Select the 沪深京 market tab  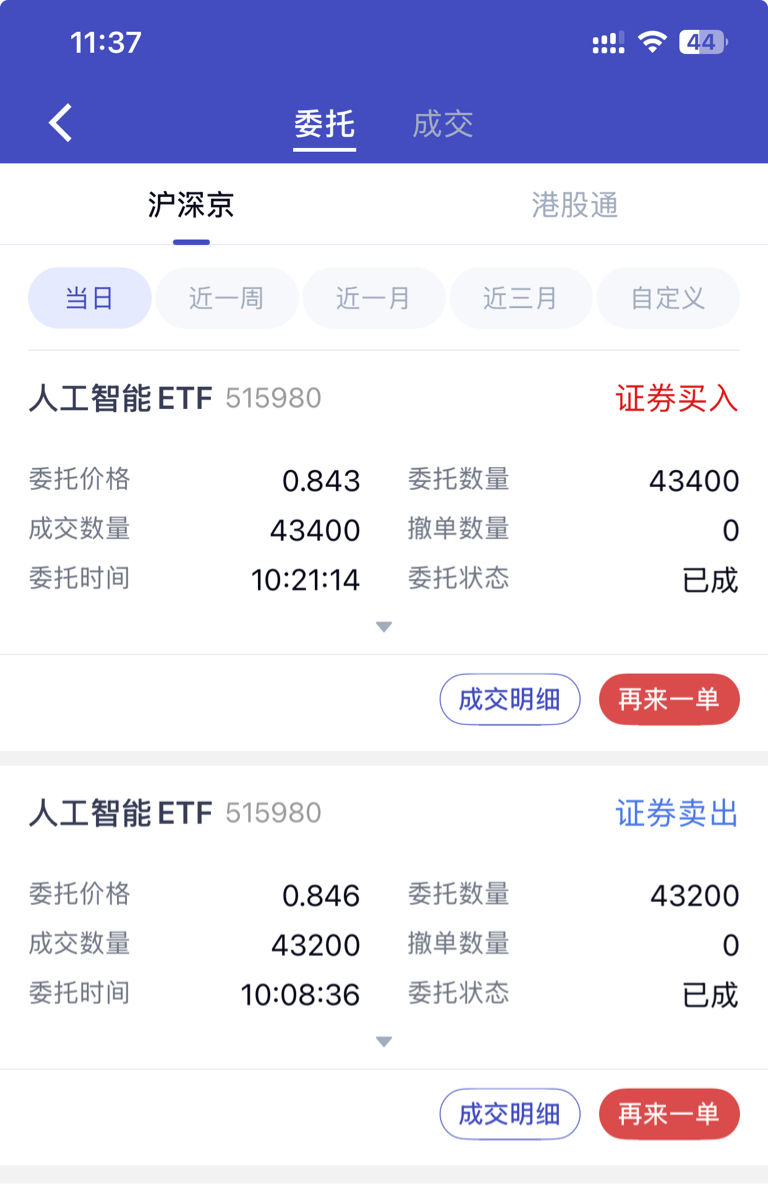click(191, 205)
